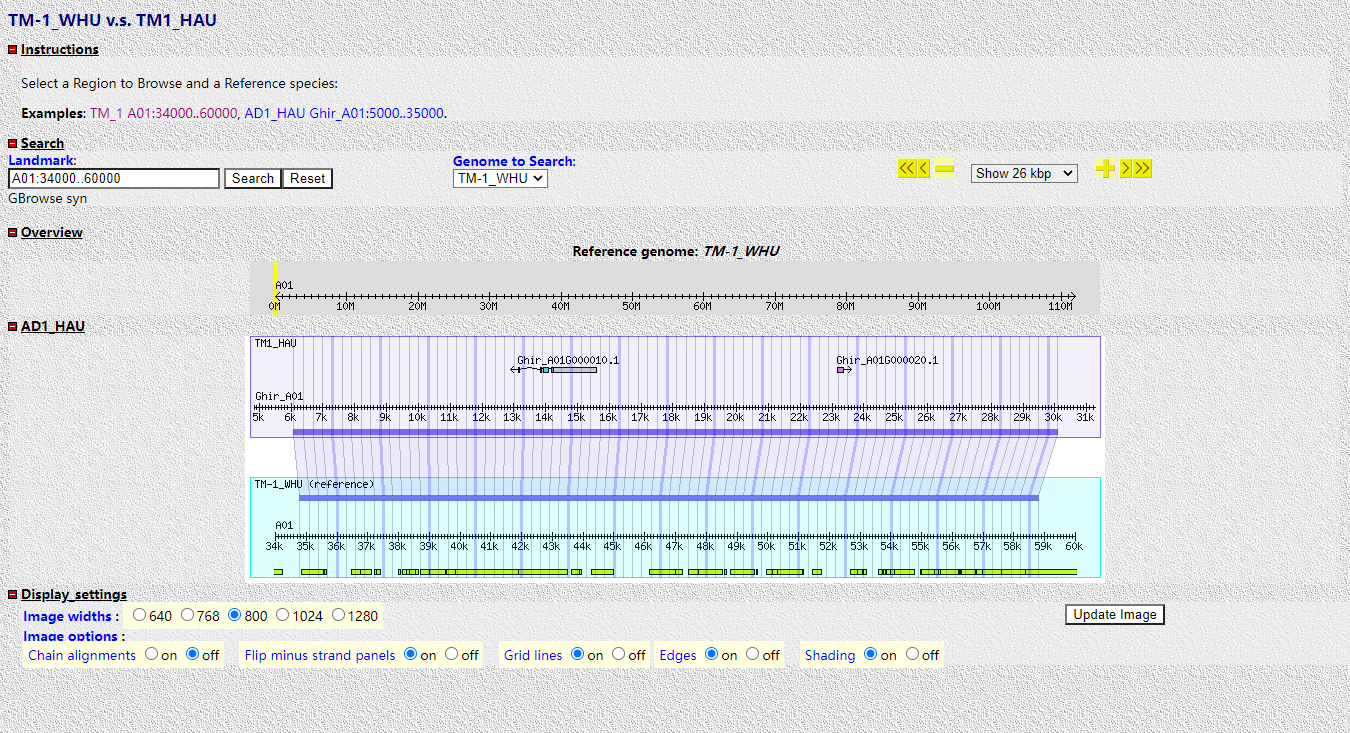The image size is (1350, 733).
Task: Click the 50M mark on overview ruler
Action: point(631,298)
